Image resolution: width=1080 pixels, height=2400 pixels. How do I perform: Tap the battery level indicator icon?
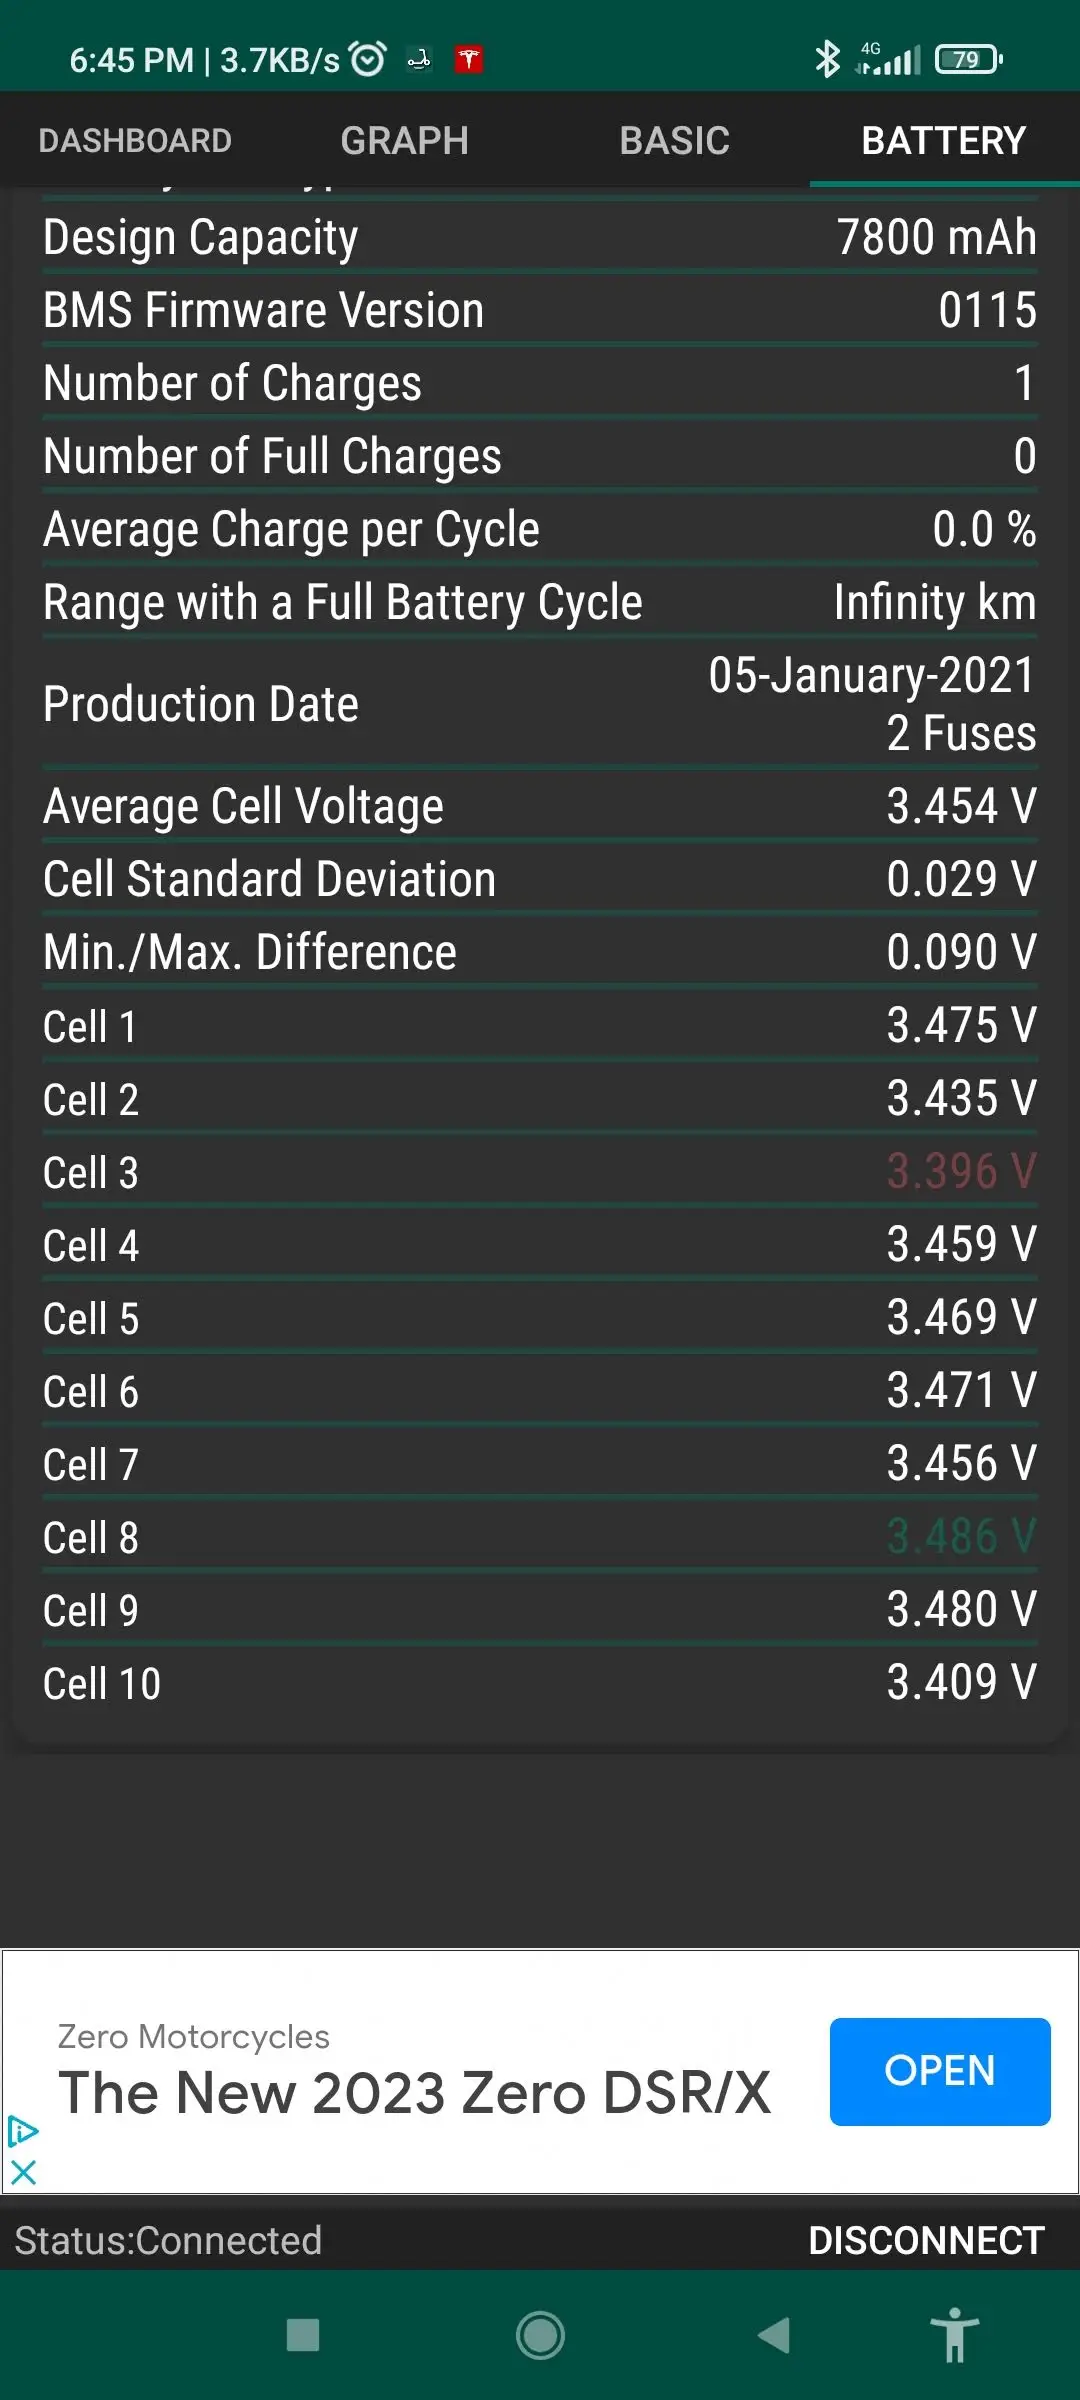[x=968, y=60]
